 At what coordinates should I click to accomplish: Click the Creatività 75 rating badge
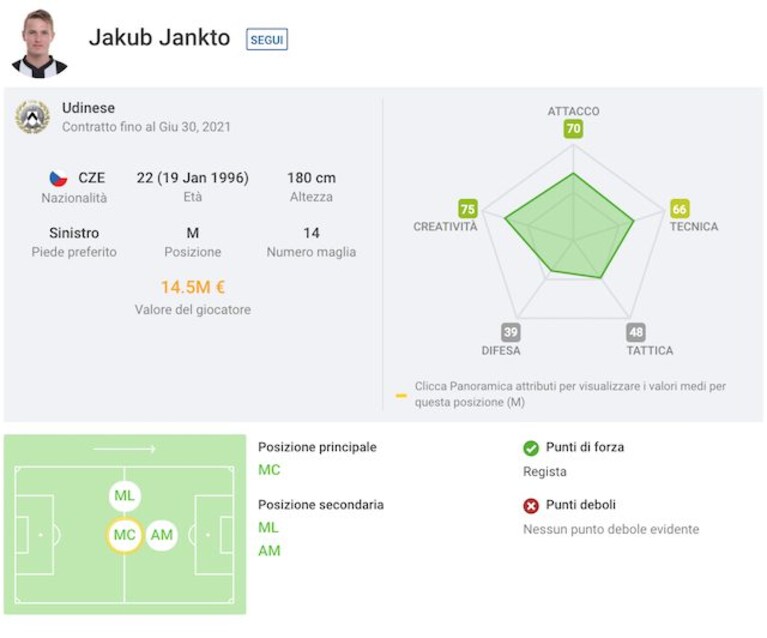468,209
